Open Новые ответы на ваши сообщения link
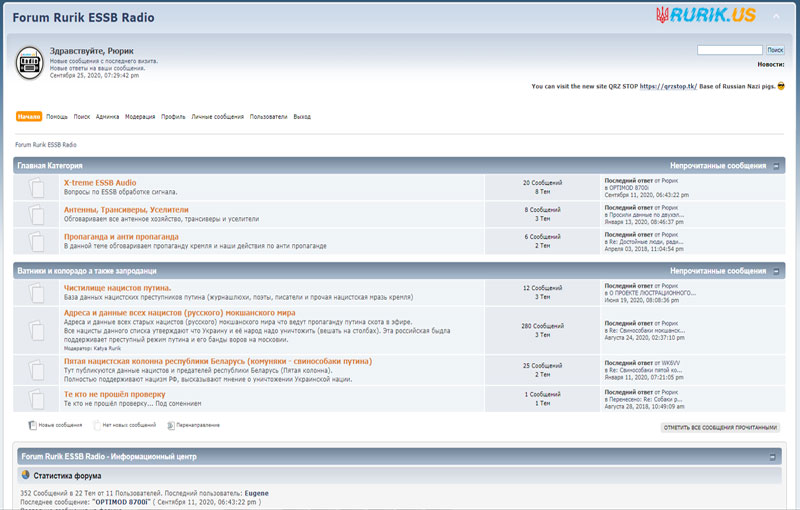The image size is (800, 510). (x=97, y=68)
